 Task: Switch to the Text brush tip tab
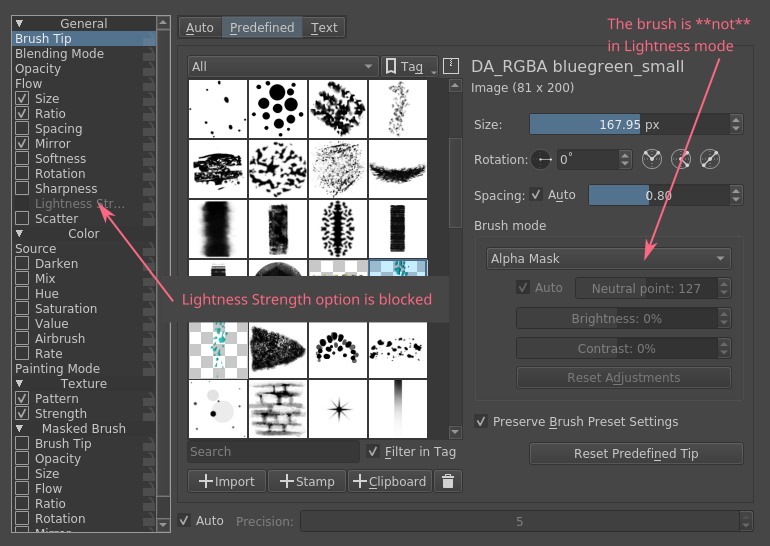pos(324,27)
